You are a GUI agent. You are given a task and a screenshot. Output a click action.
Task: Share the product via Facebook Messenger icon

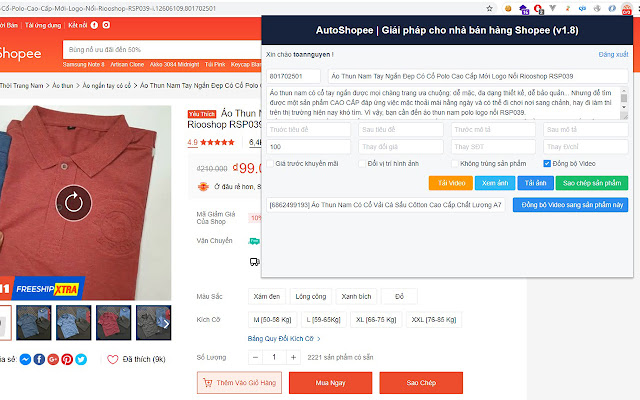(x=25, y=359)
